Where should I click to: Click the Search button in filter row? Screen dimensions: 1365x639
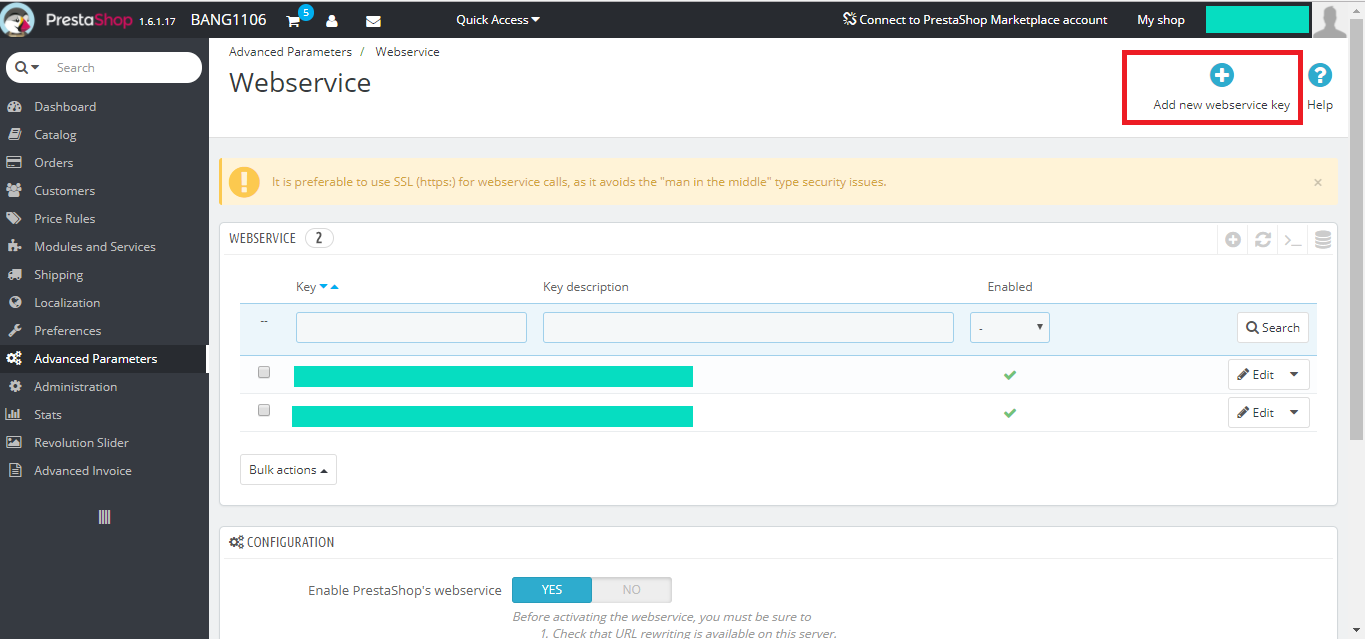tap(1273, 327)
